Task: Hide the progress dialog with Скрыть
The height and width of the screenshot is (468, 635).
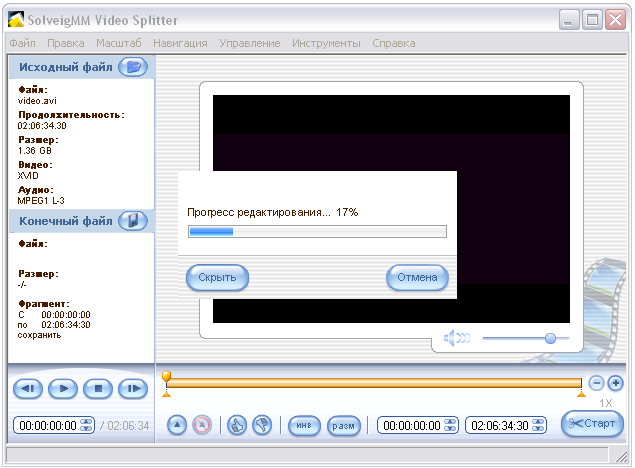Action: pos(217,277)
